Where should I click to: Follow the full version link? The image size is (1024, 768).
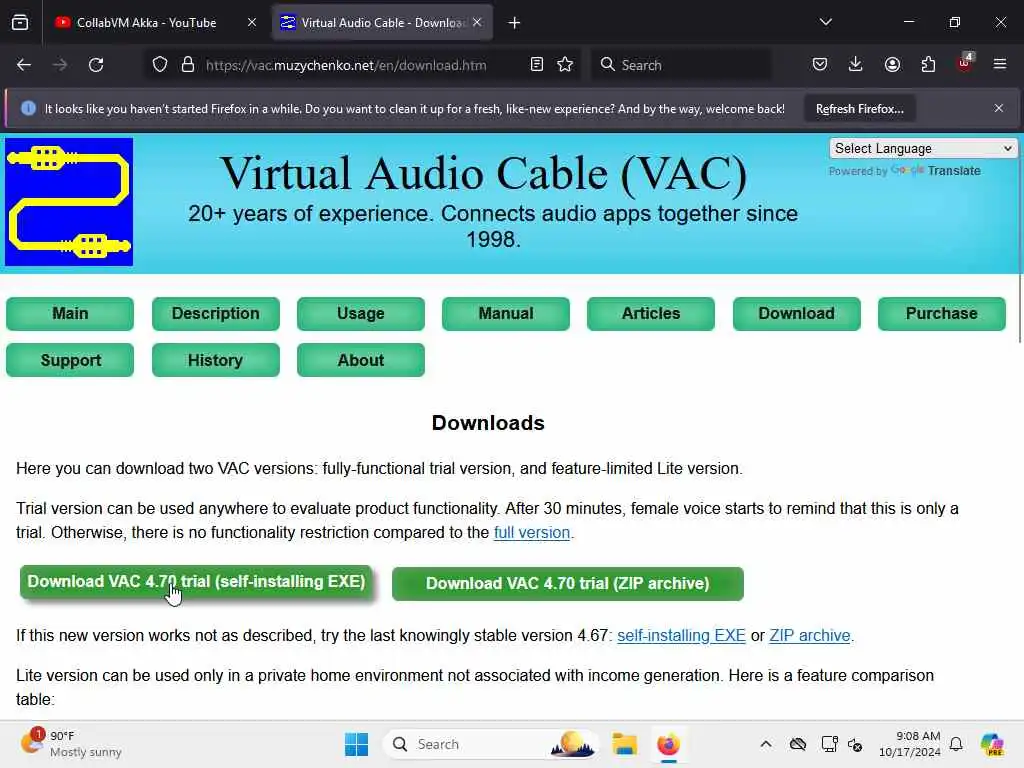click(532, 533)
